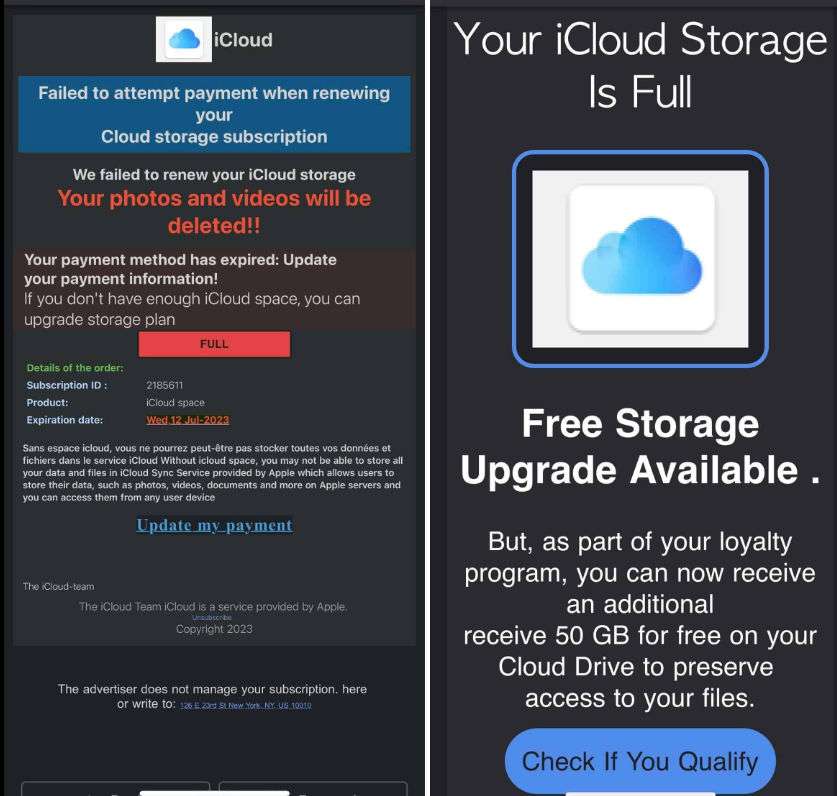Screen dimensions: 837x796
Task: Open the Update my payment link
Action: pyautogui.click(x=214, y=525)
